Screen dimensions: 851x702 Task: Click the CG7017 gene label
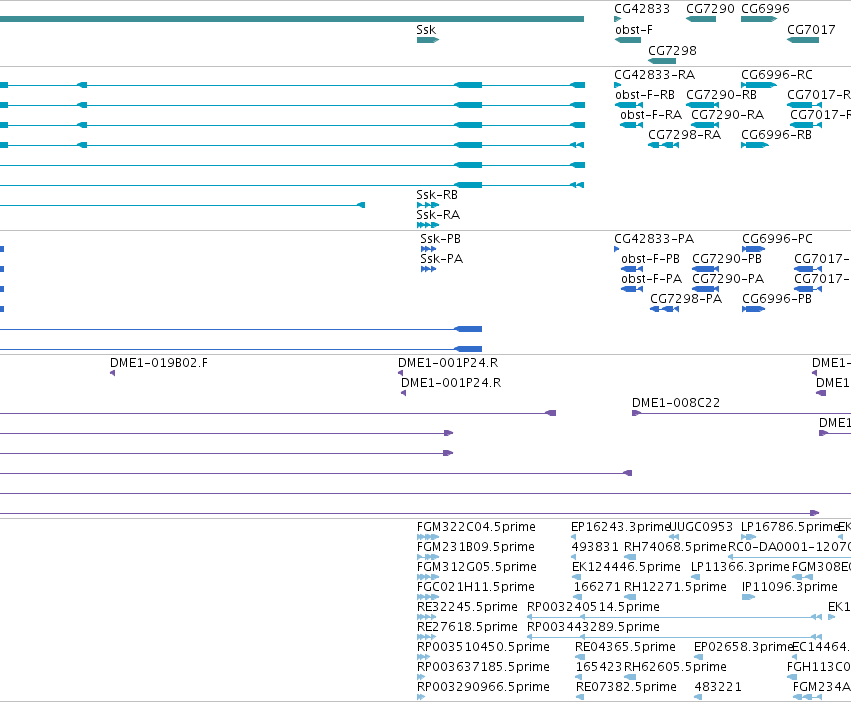pyautogui.click(x=811, y=30)
